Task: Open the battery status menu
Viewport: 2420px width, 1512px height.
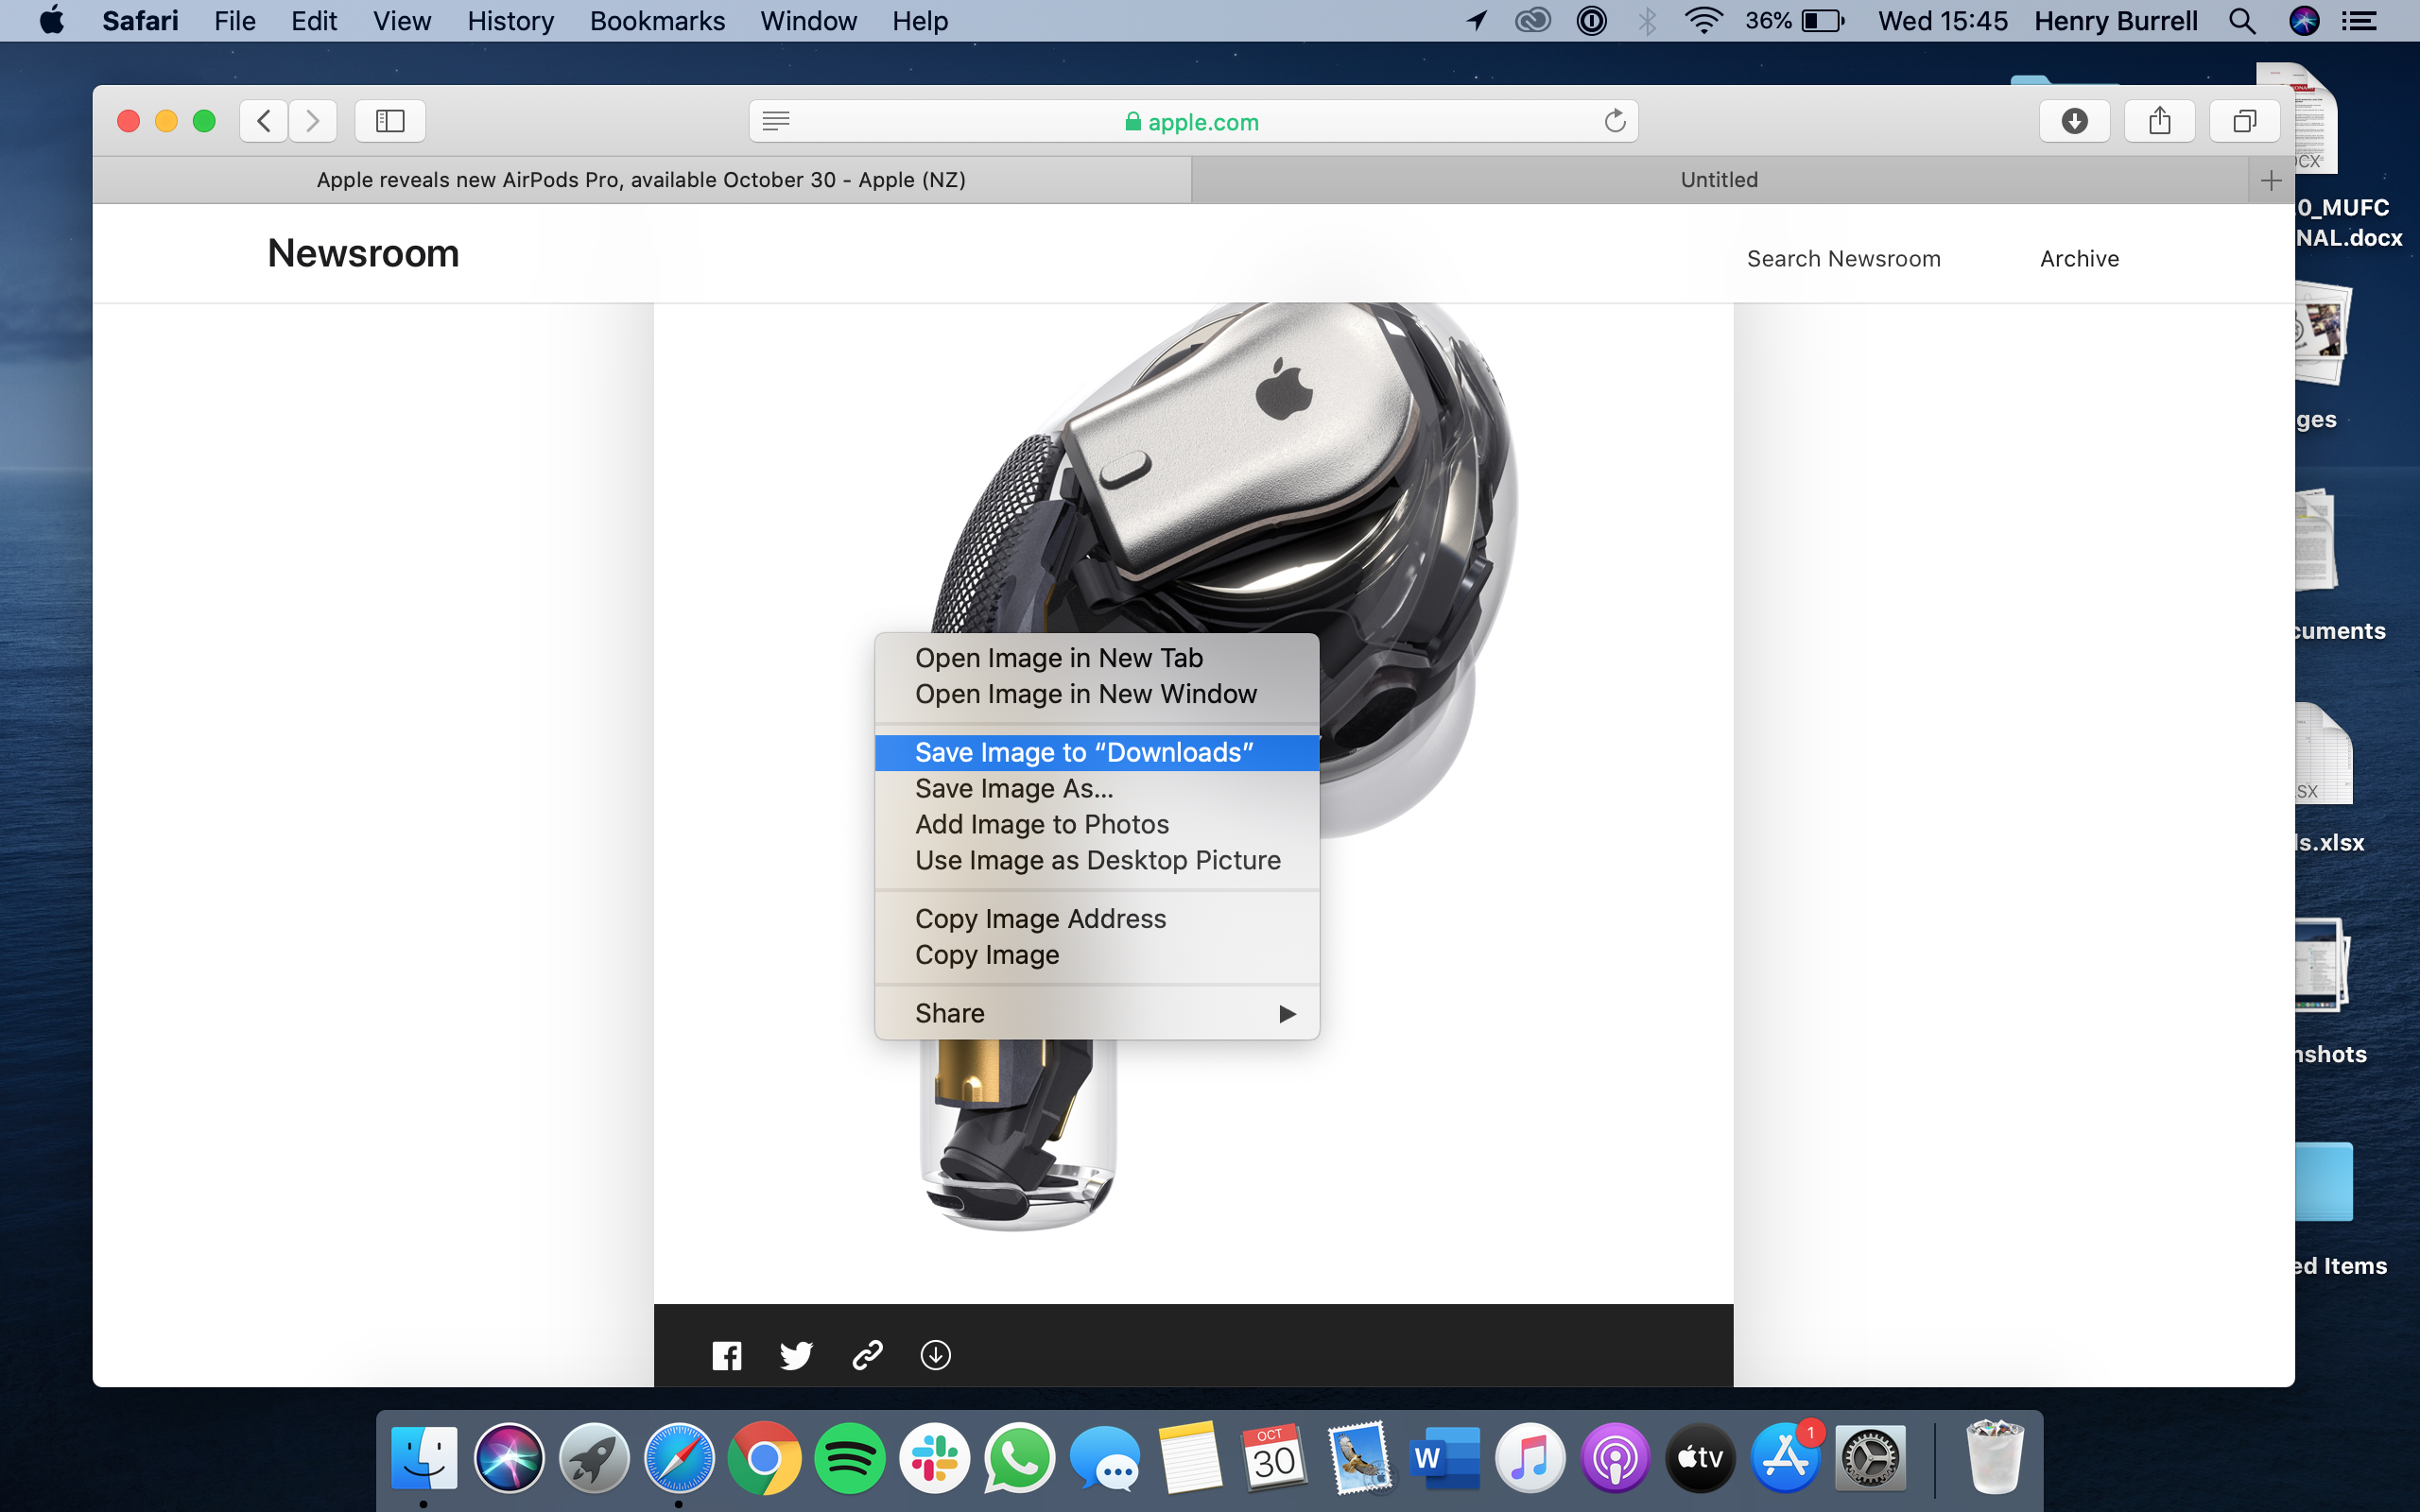Action: [x=1793, y=21]
